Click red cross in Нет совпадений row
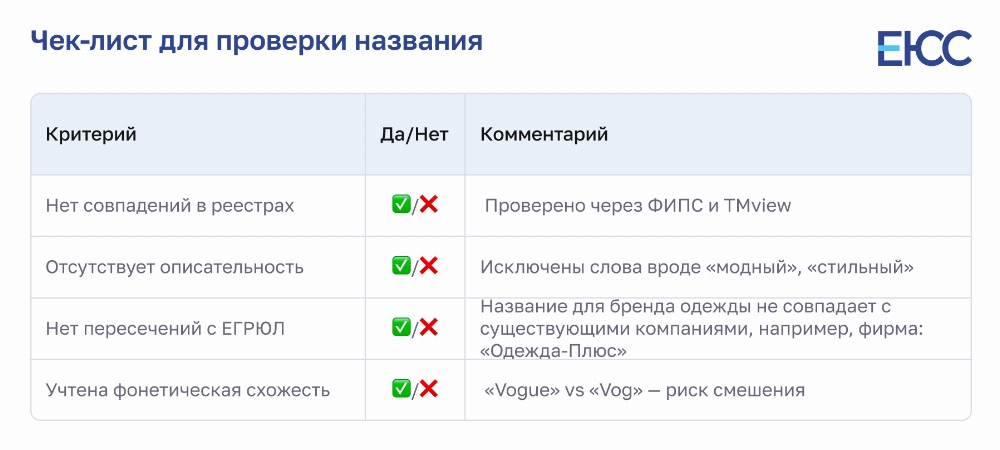Viewport: 1000px width, 450px height. pyautogui.click(x=429, y=205)
